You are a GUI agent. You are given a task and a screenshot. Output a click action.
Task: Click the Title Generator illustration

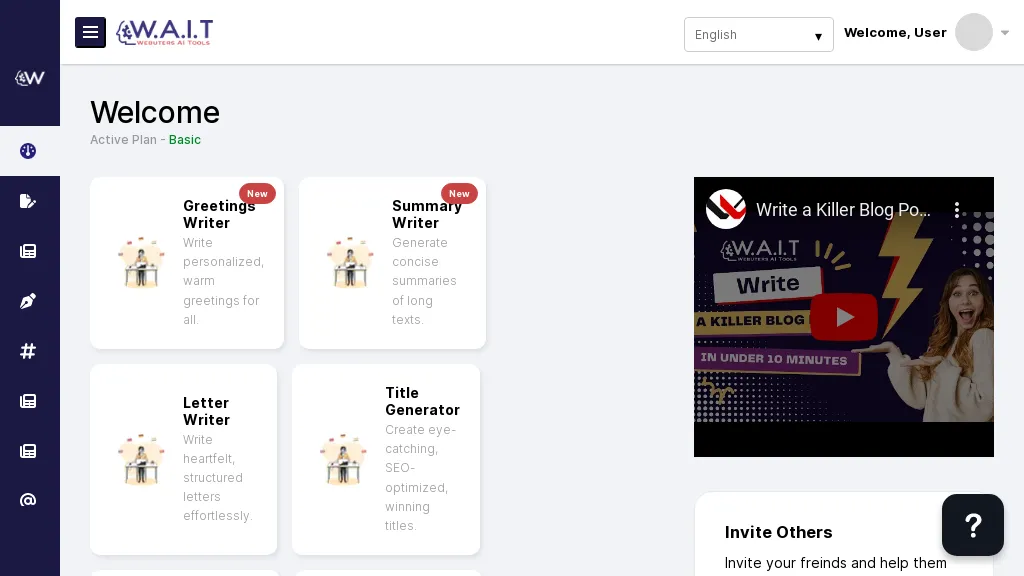point(343,460)
